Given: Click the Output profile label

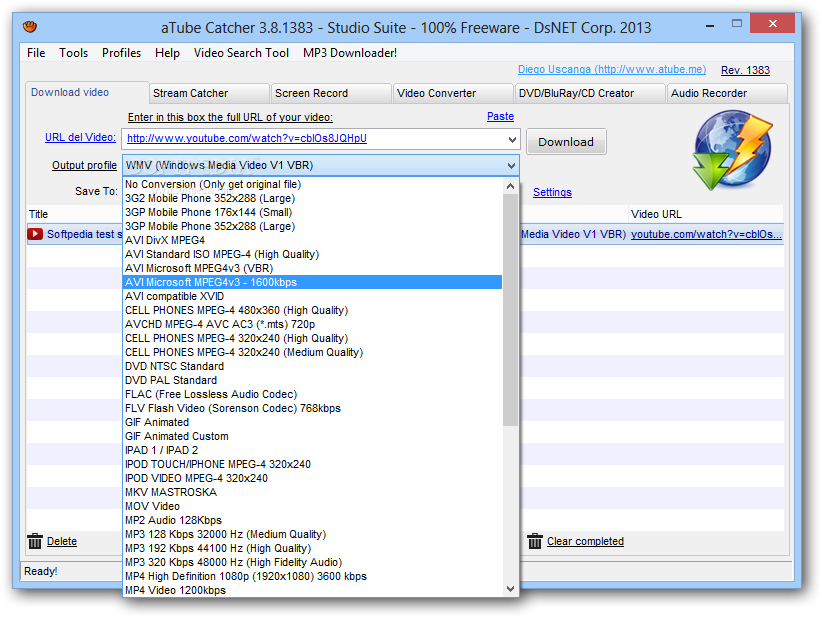Looking at the screenshot, I should click(84, 165).
